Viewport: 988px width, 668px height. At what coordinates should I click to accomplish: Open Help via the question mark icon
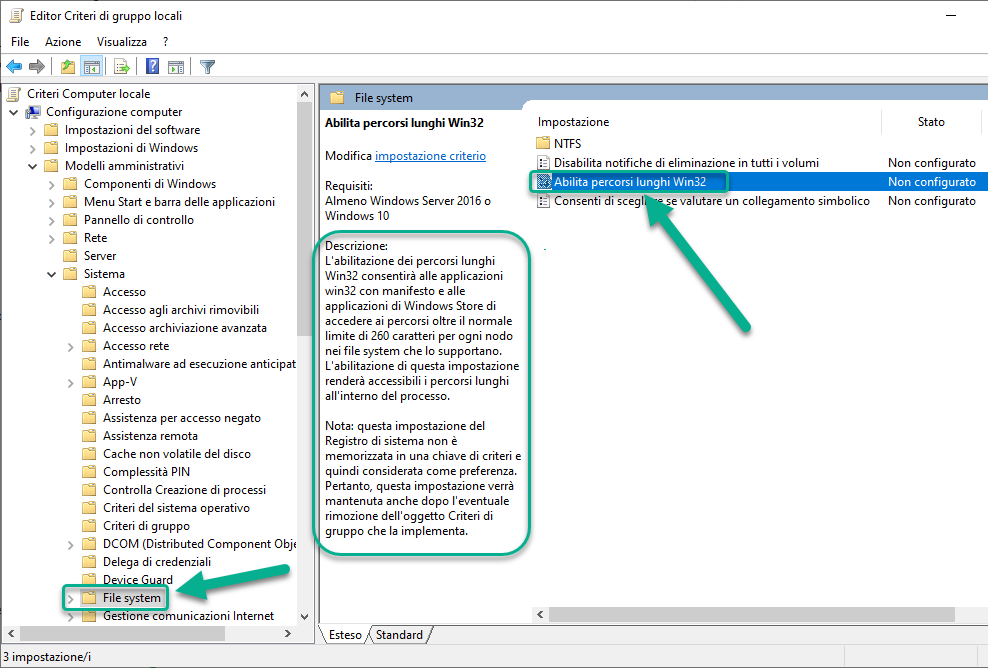coord(152,66)
